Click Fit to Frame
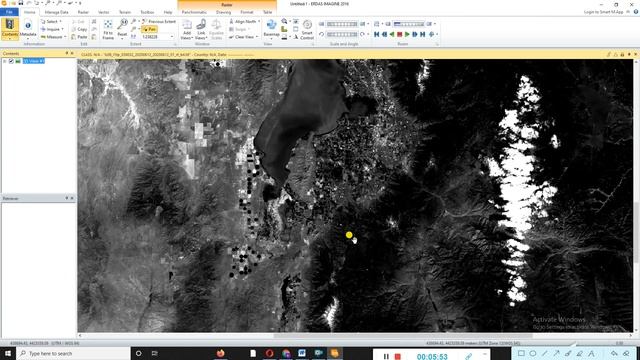640x360 pixels. pyautogui.click(x=108, y=29)
